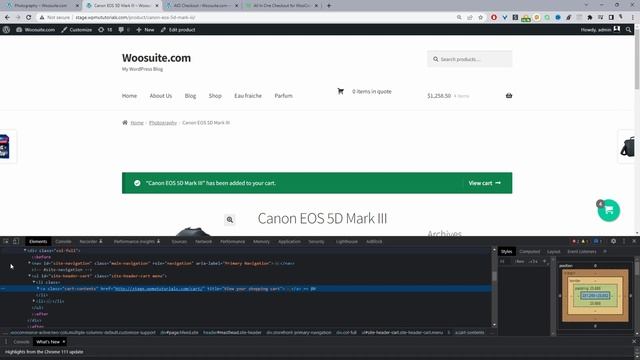
Task: Open a new browser tab with plus
Action: coord(329,6)
